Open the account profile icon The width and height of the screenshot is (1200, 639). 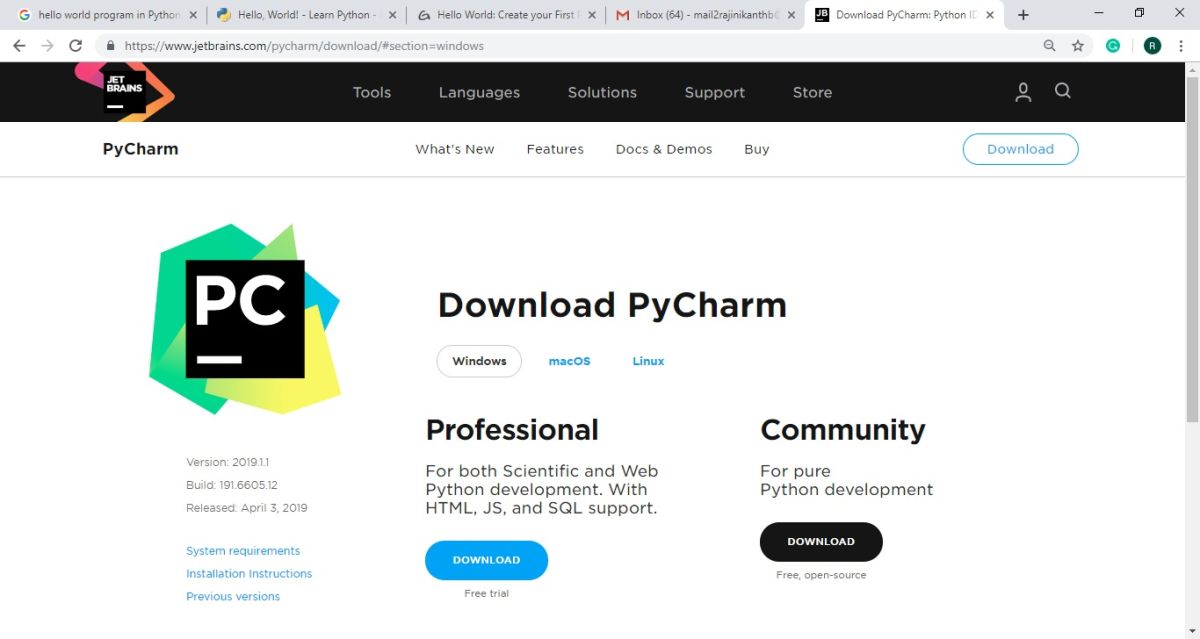click(x=1023, y=92)
